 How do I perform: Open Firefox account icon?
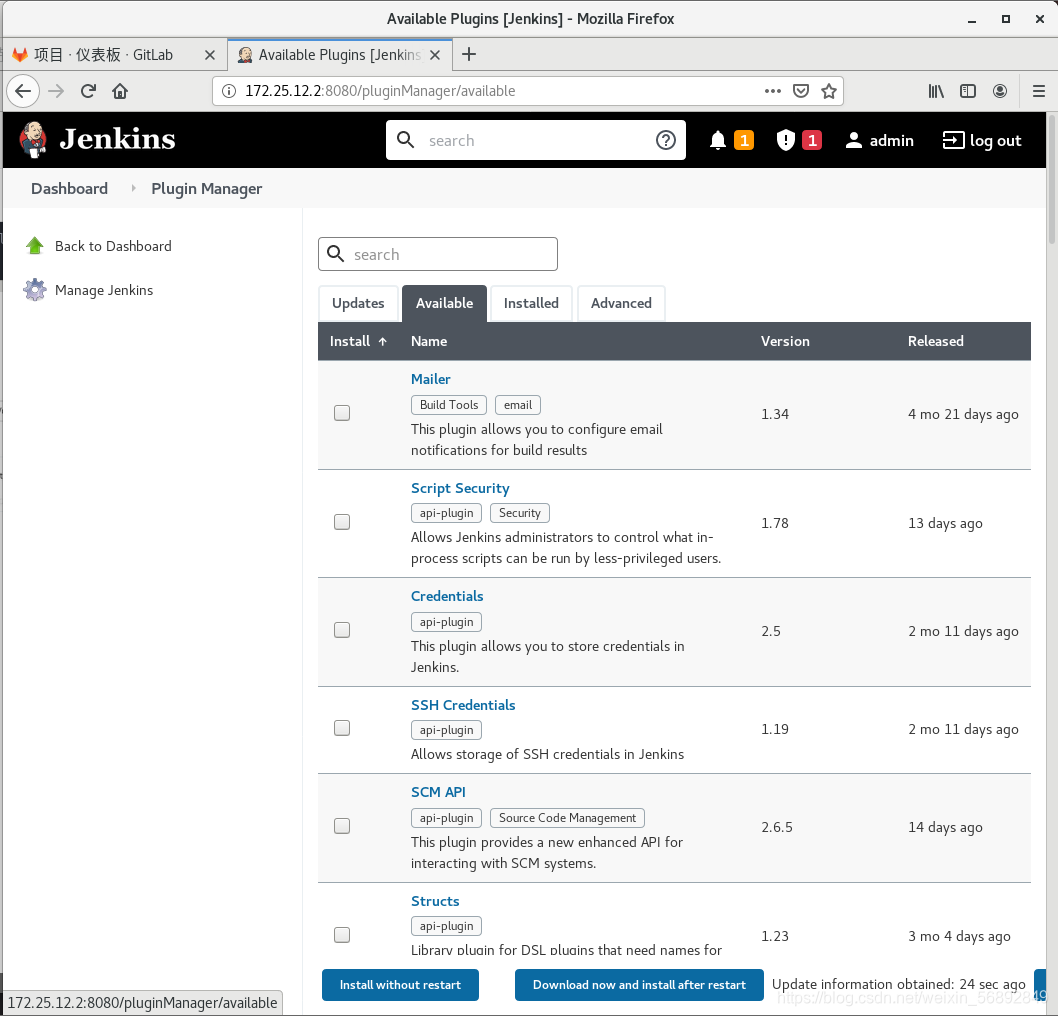pyautogui.click(x=1000, y=91)
